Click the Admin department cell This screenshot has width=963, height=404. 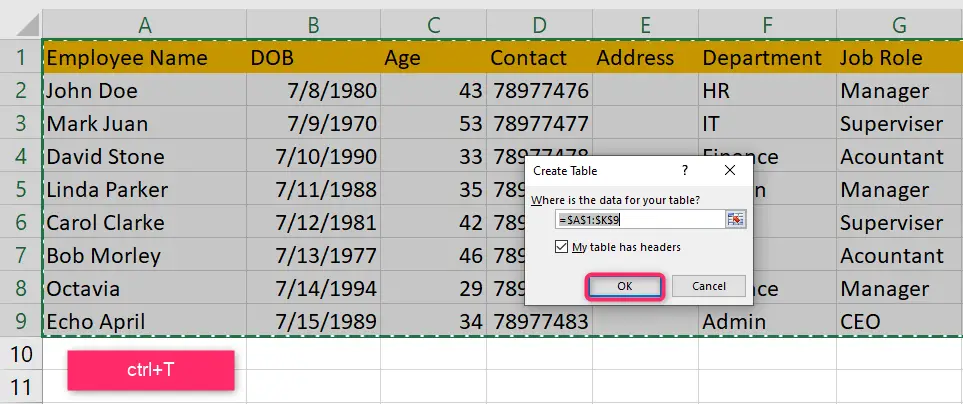(x=767, y=321)
